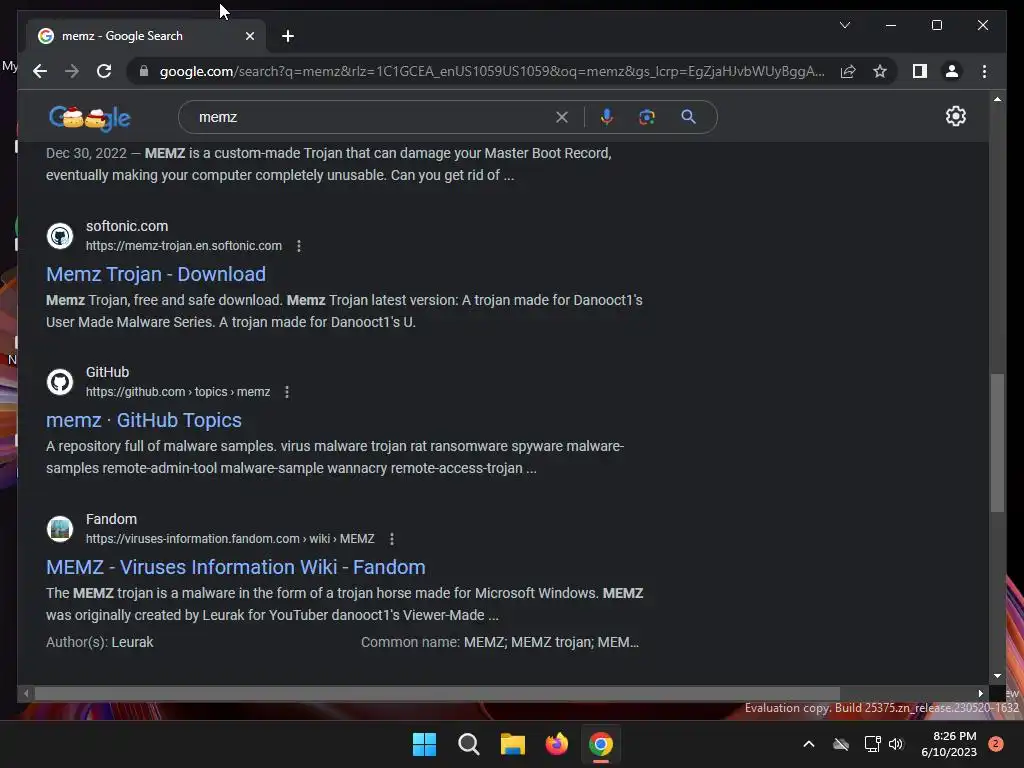The width and height of the screenshot is (1024, 768).
Task: Open the tab search chevron dropdown
Action: click(x=844, y=25)
